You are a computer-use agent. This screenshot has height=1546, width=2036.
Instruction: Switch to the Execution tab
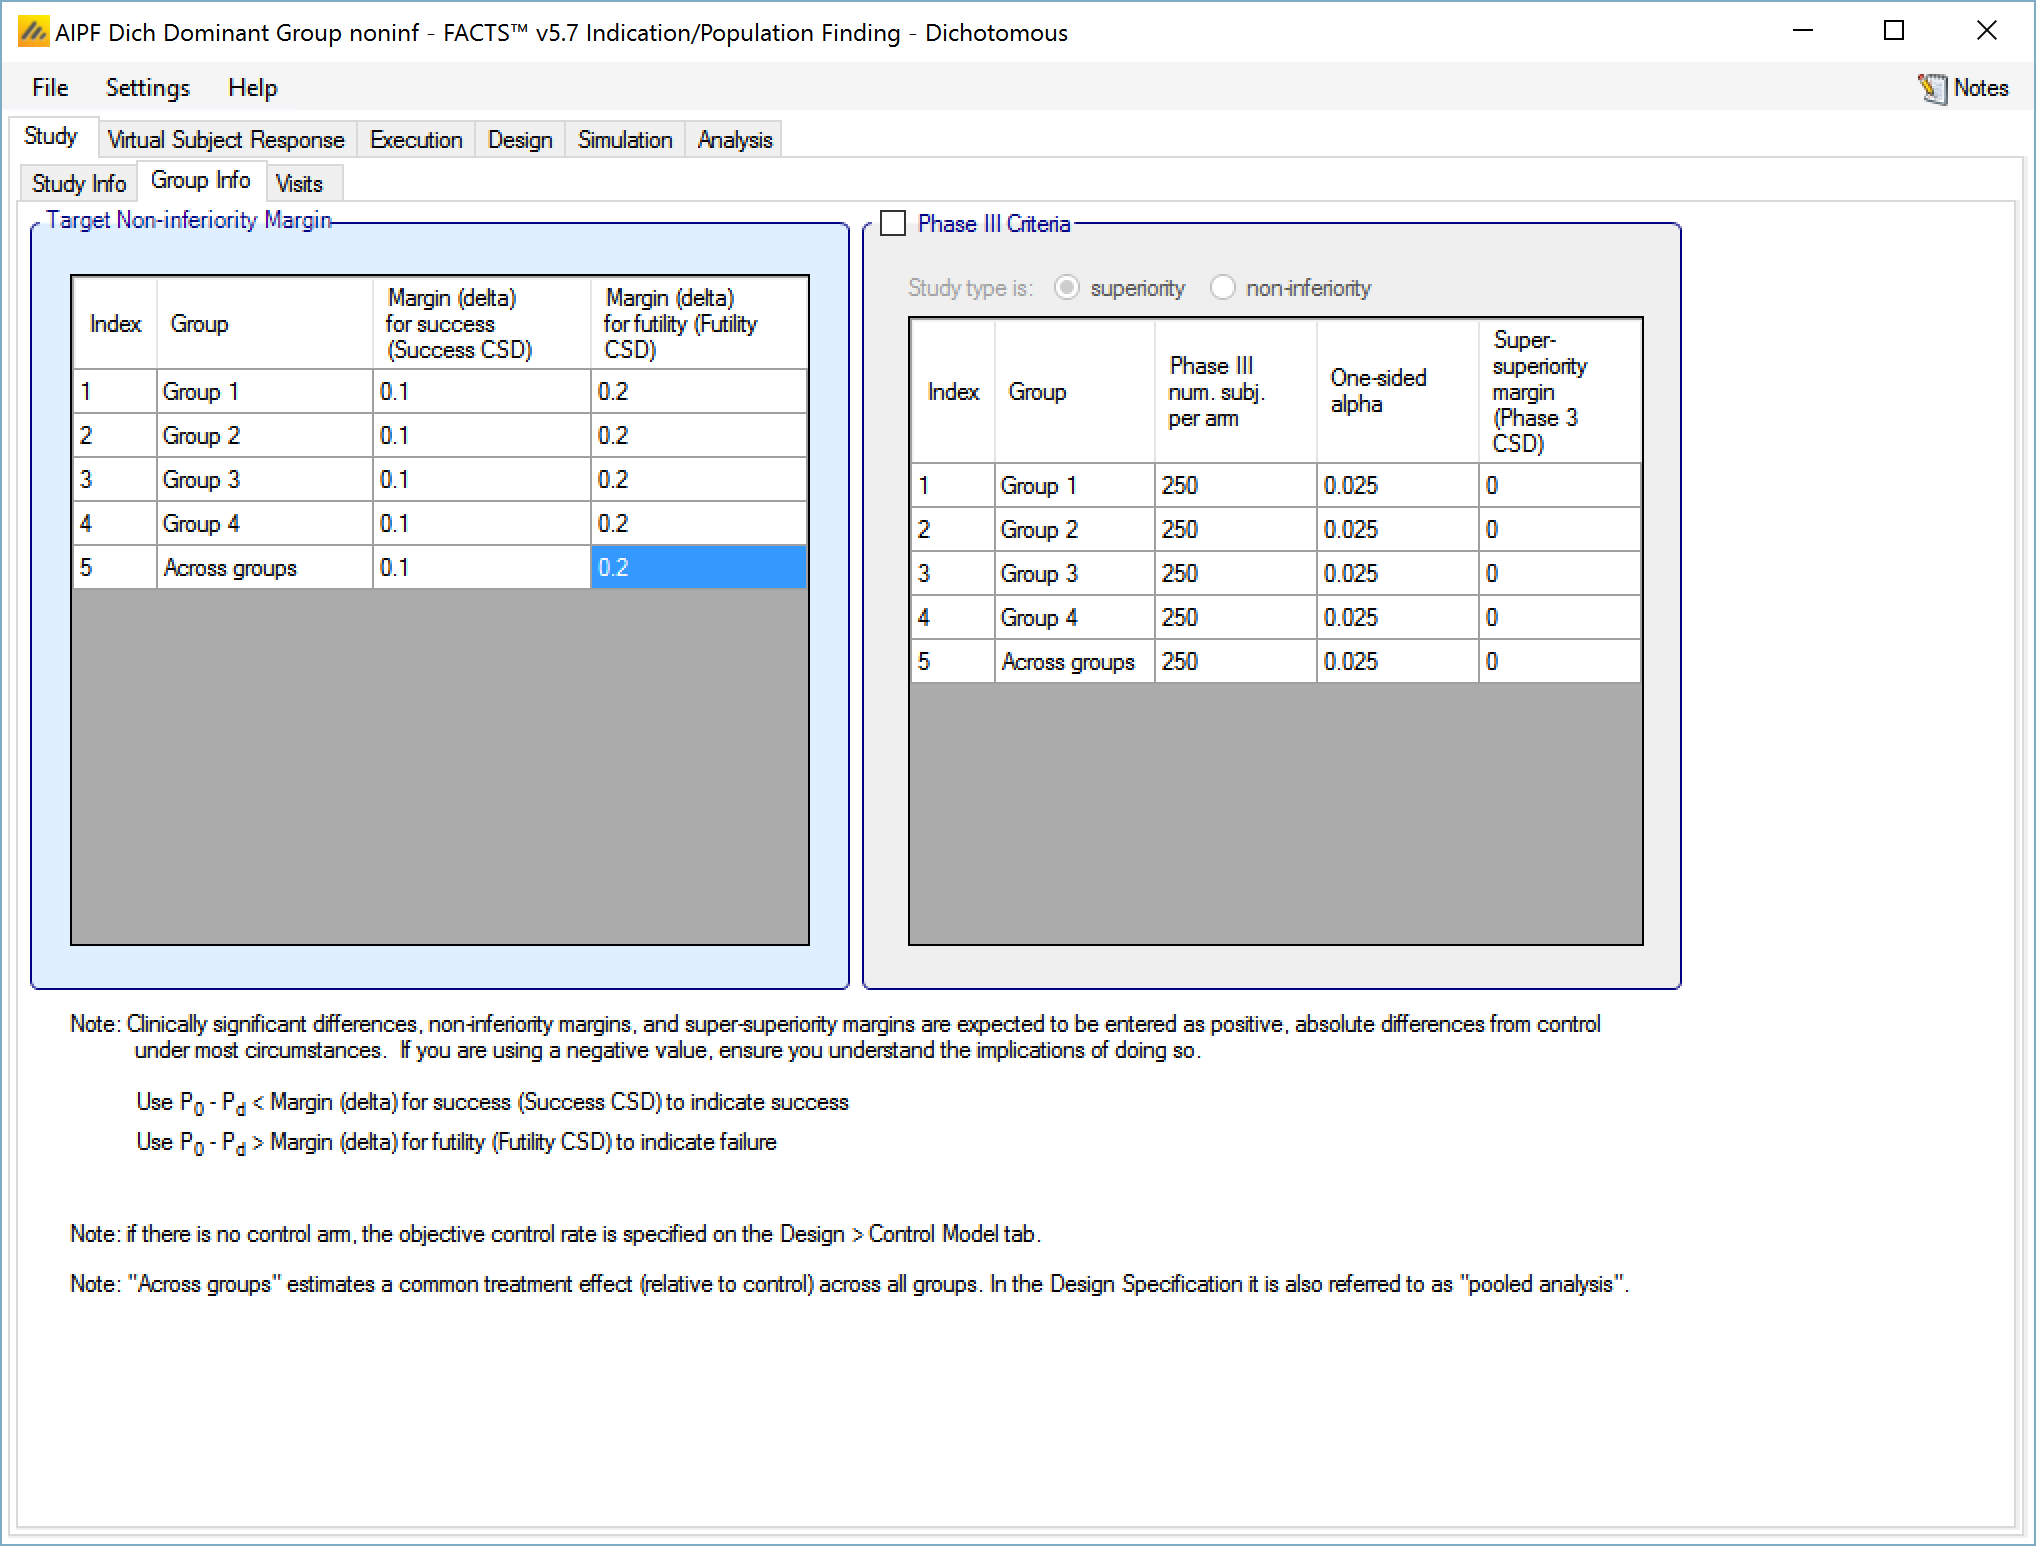pyautogui.click(x=416, y=140)
